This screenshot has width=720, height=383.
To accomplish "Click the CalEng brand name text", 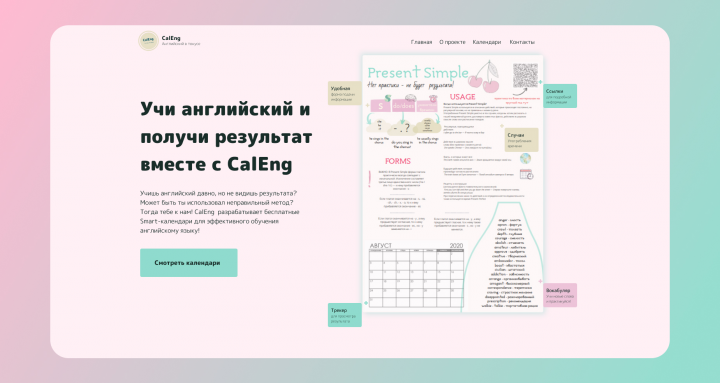I will click(x=171, y=38).
